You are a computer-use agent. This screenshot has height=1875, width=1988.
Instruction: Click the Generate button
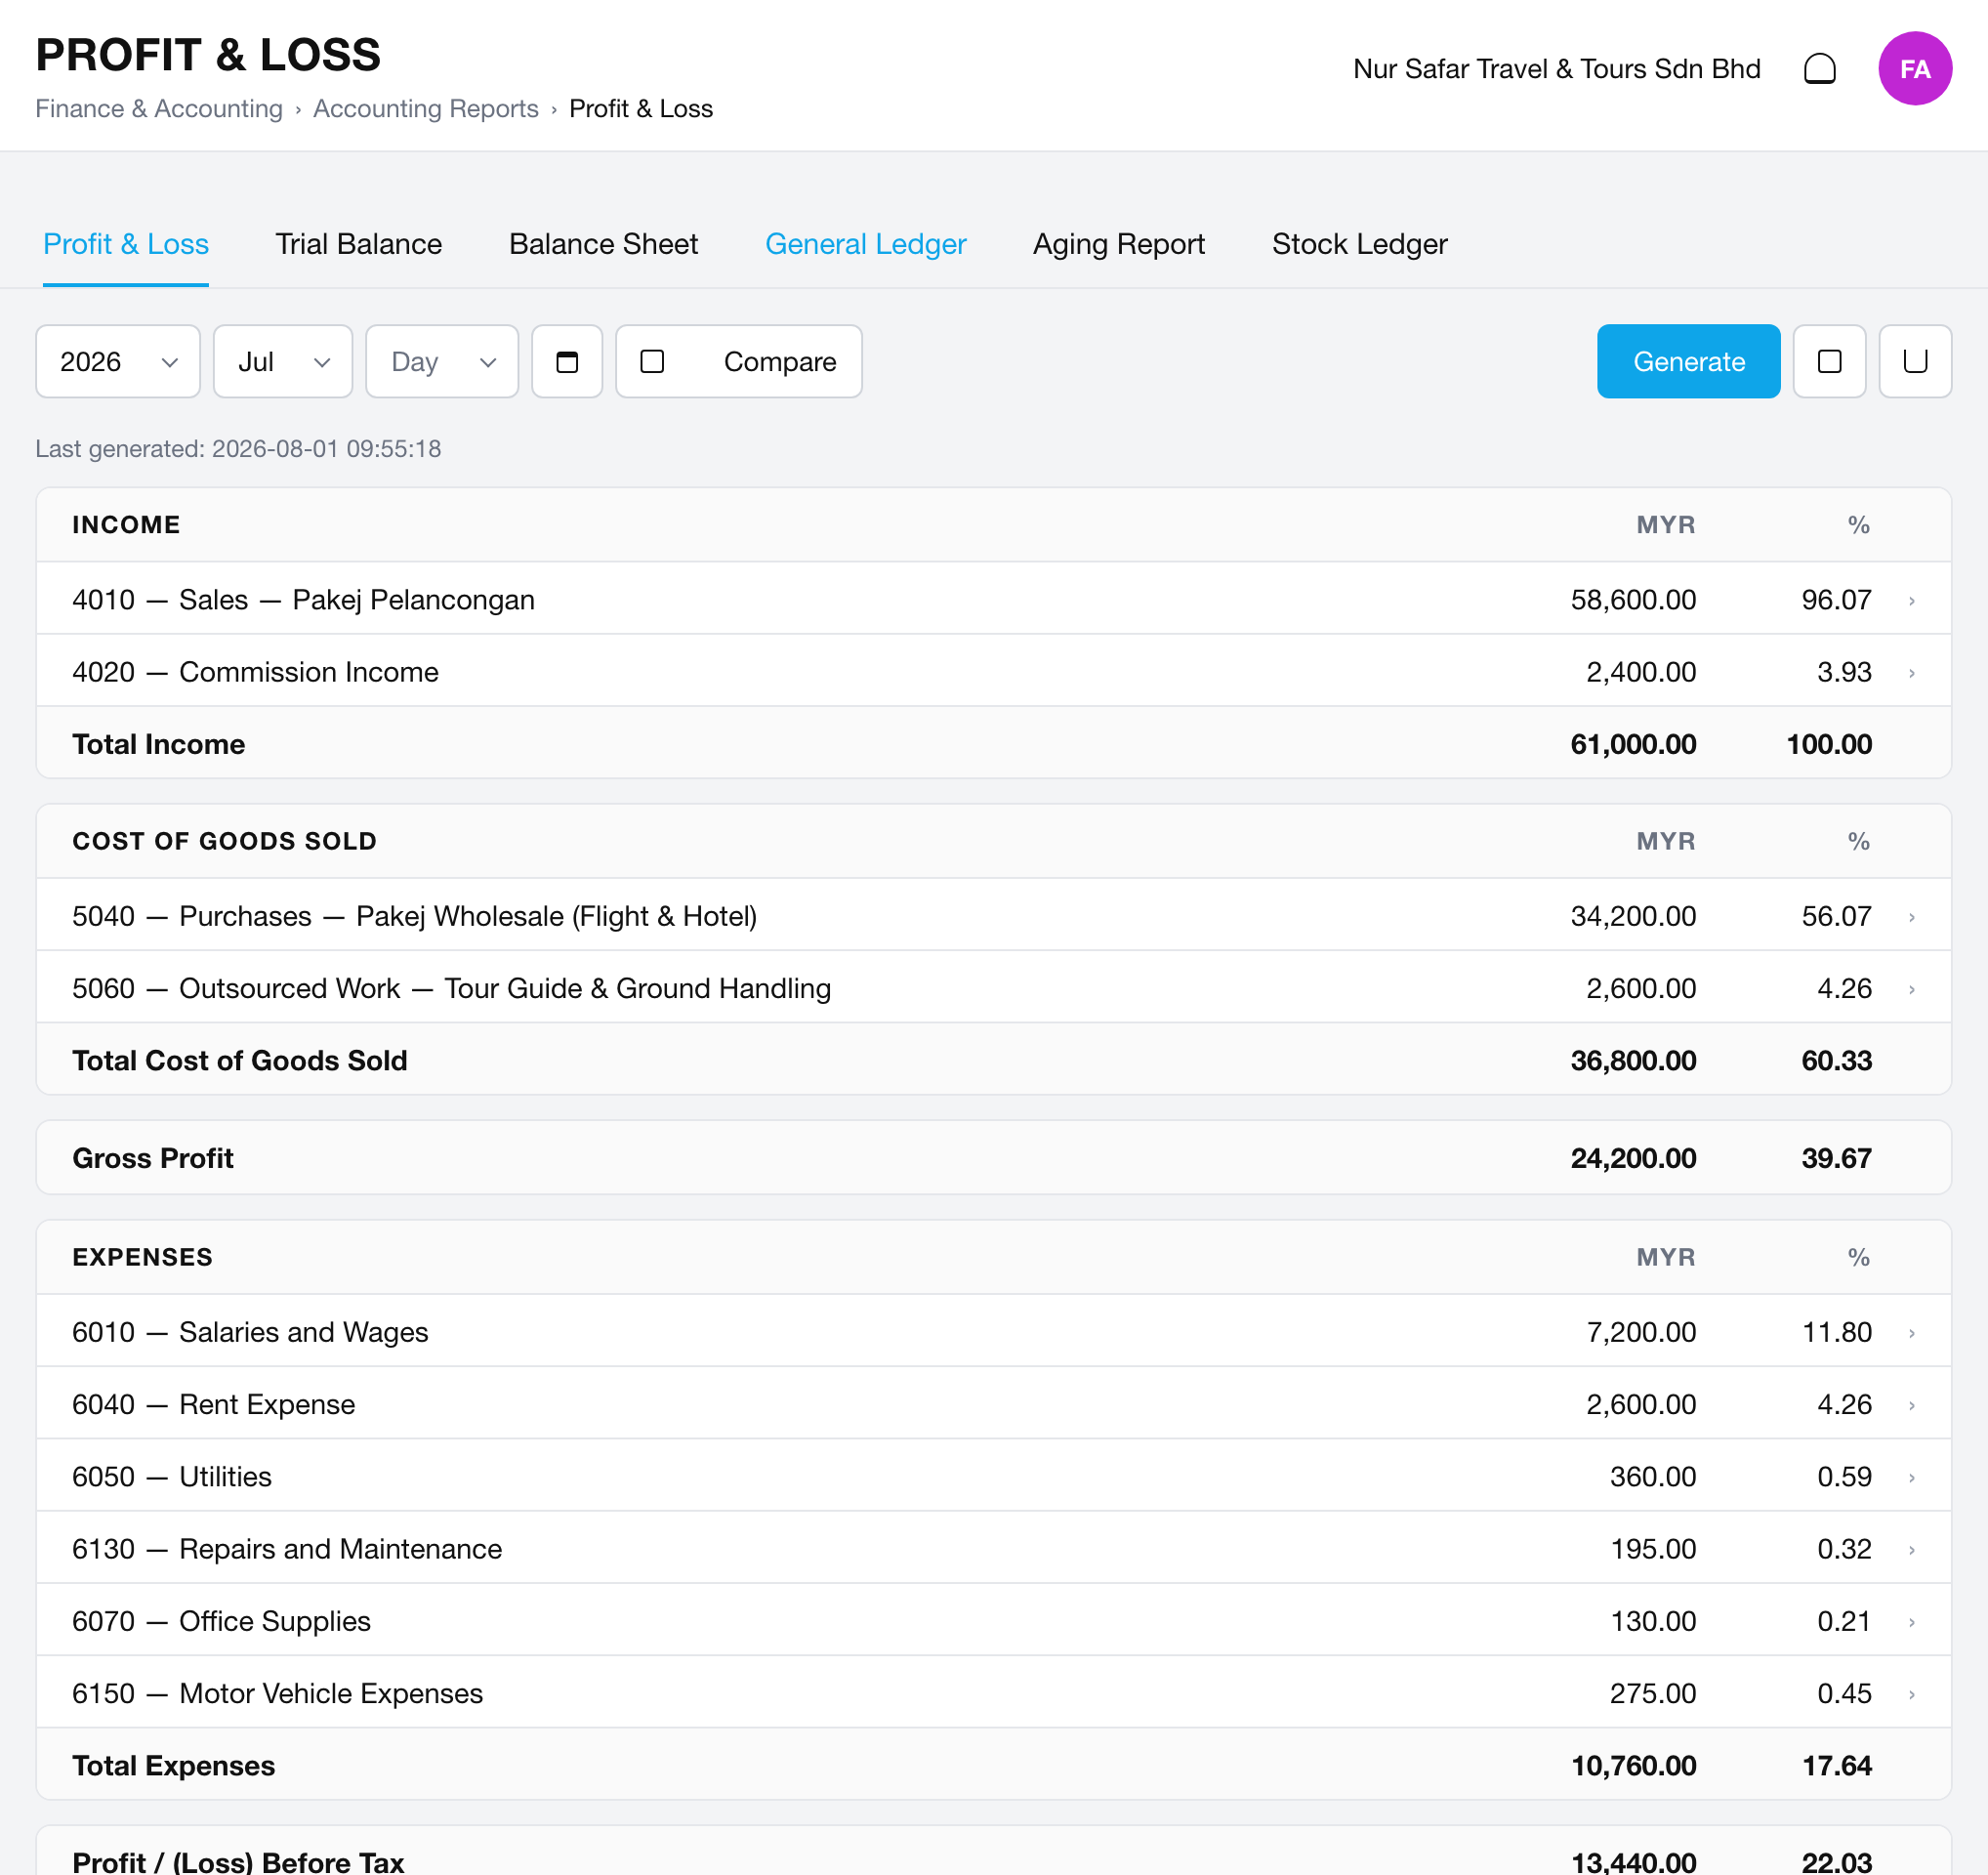tap(1688, 361)
